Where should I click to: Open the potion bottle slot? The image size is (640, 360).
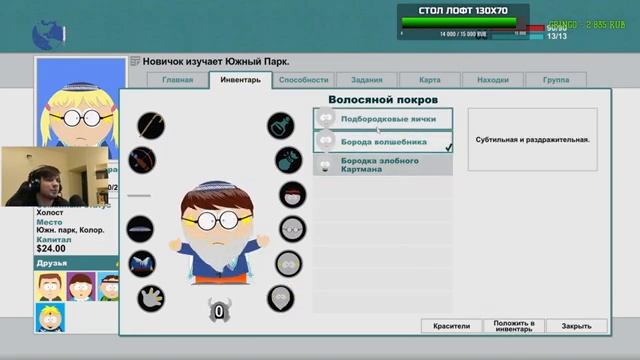(x=281, y=125)
